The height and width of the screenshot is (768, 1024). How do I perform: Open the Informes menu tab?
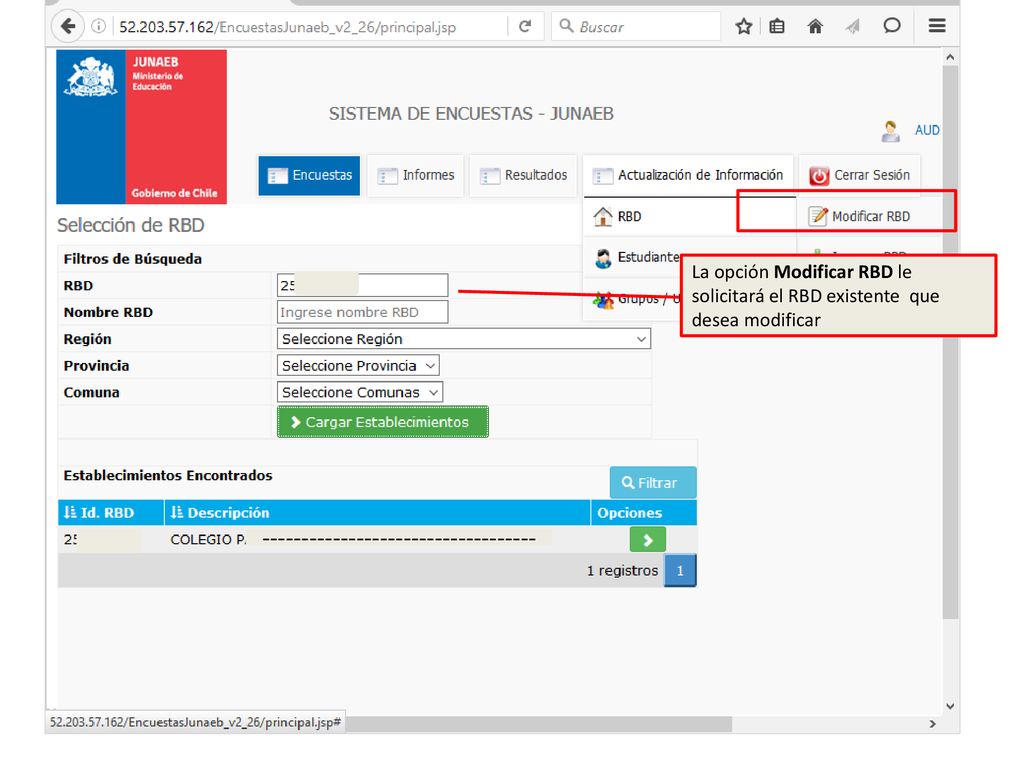coord(415,176)
